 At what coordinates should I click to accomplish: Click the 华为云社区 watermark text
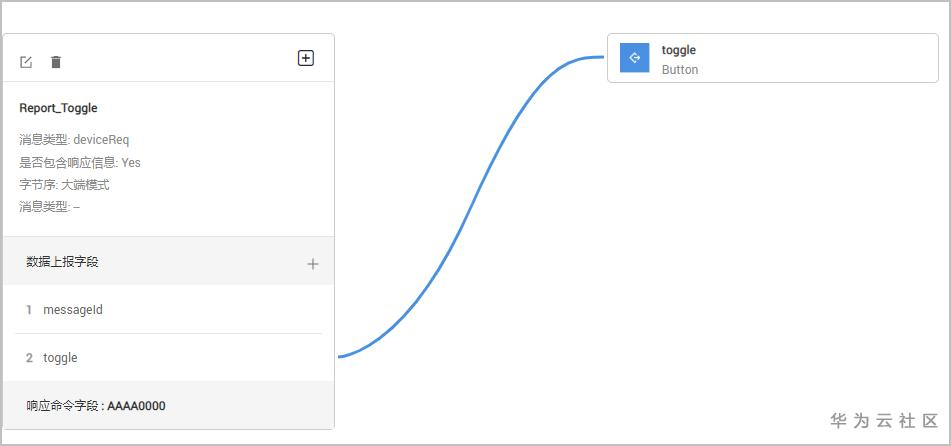coord(884,421)
